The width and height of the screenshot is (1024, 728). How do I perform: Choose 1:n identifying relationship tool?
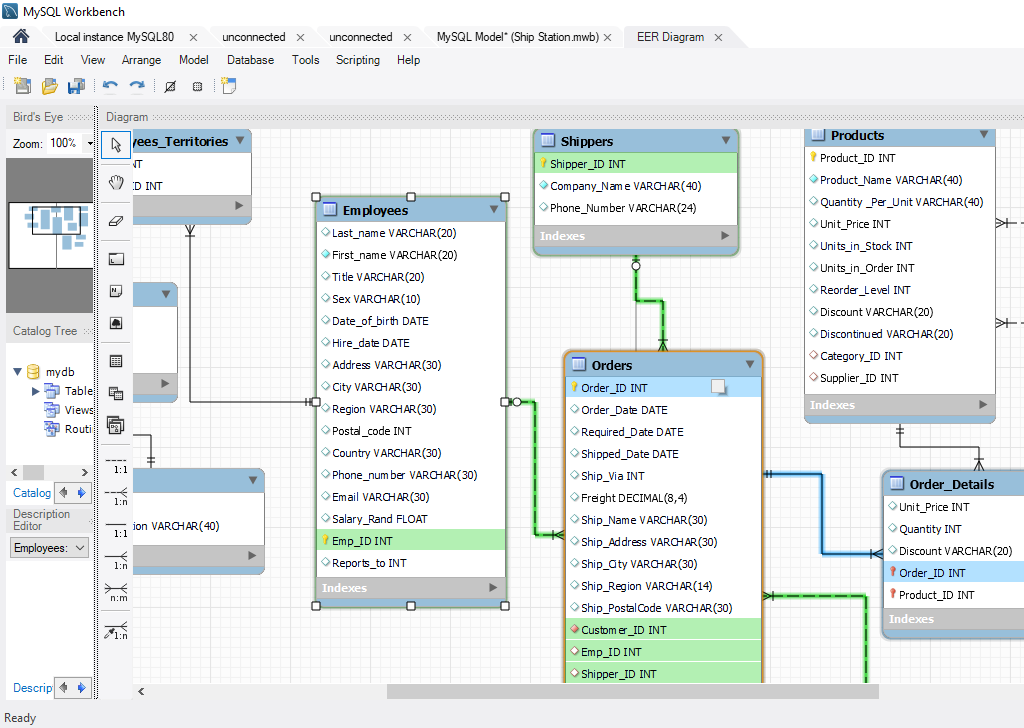(x=117, y=561)
